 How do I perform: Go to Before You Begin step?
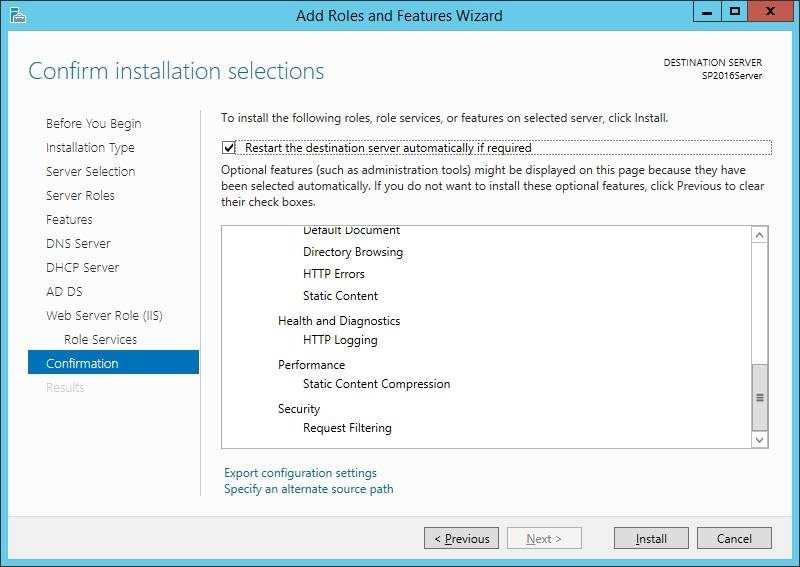tap(93, 124)
